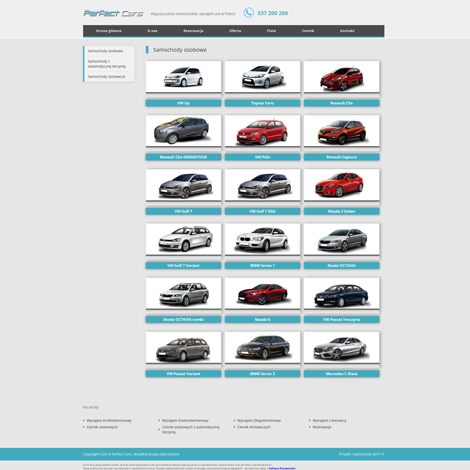Image resolution: width=470 pixels, height=470 pixels.
Task: Open the O nas menu item
Action: point(152,31)
